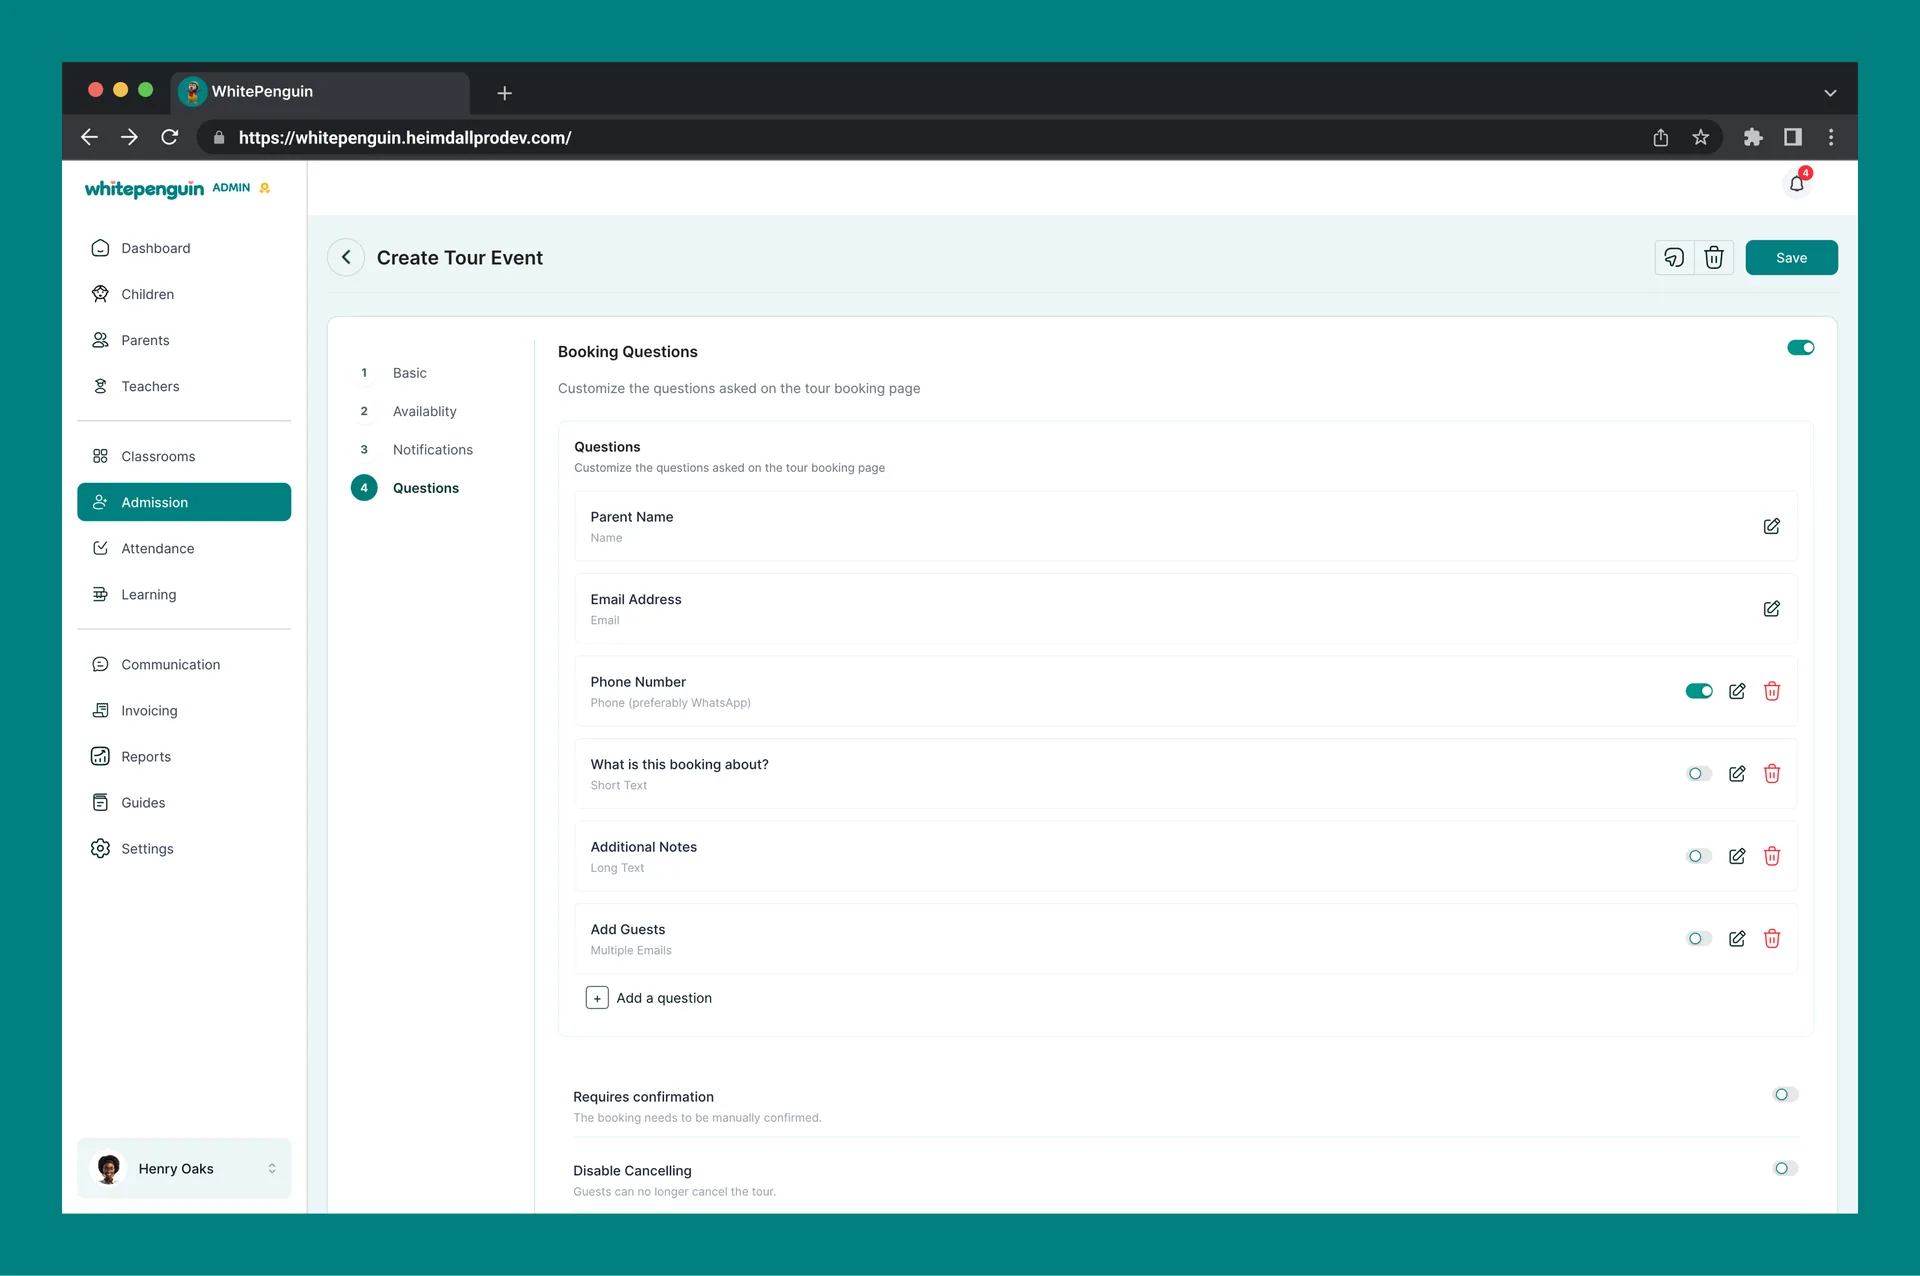Open Communication in the sidebar
This screenshot has height=1276, width=1920.
pos(184,664)
